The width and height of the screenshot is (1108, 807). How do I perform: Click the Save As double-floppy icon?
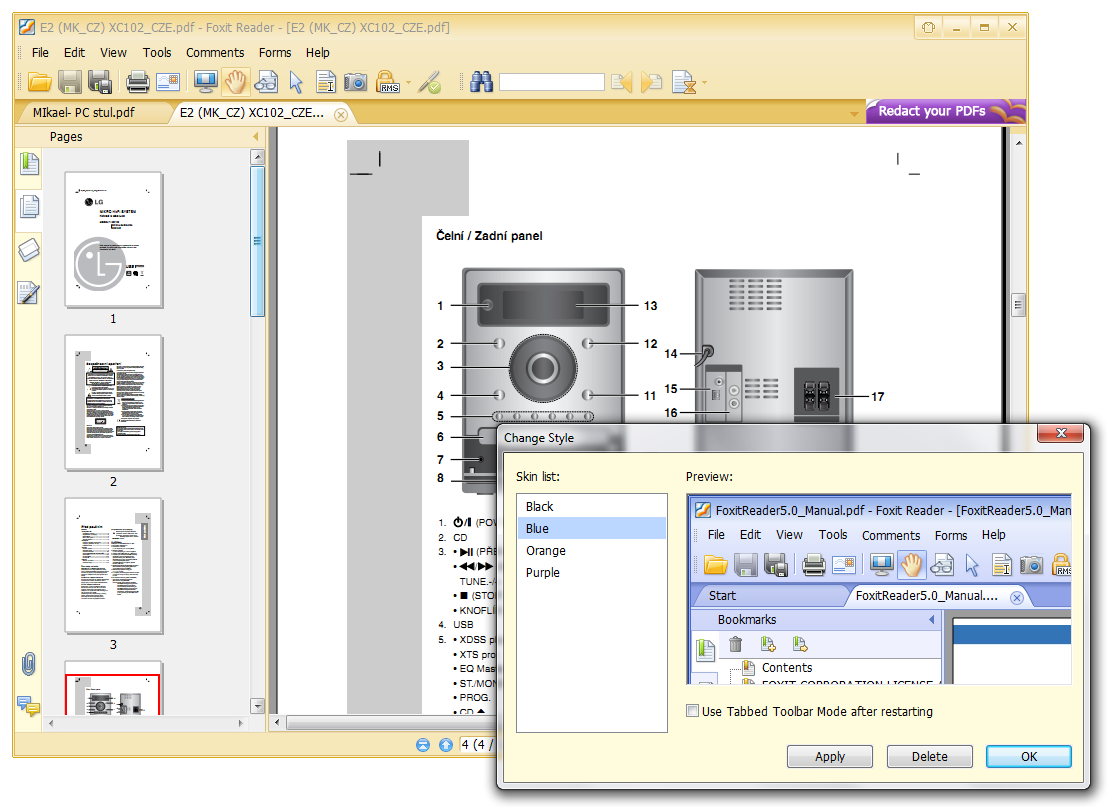(x=100, y=83)
